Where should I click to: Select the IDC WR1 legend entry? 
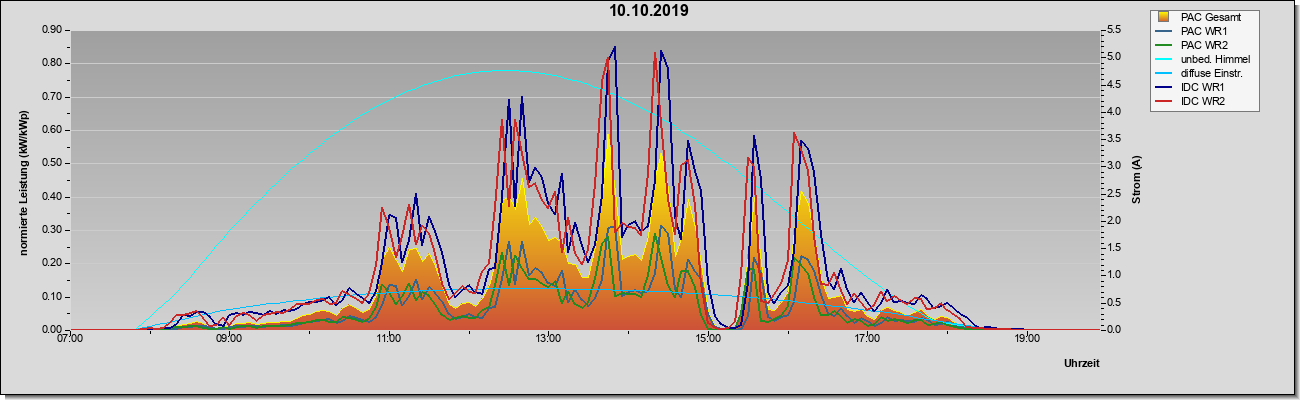1201,87
